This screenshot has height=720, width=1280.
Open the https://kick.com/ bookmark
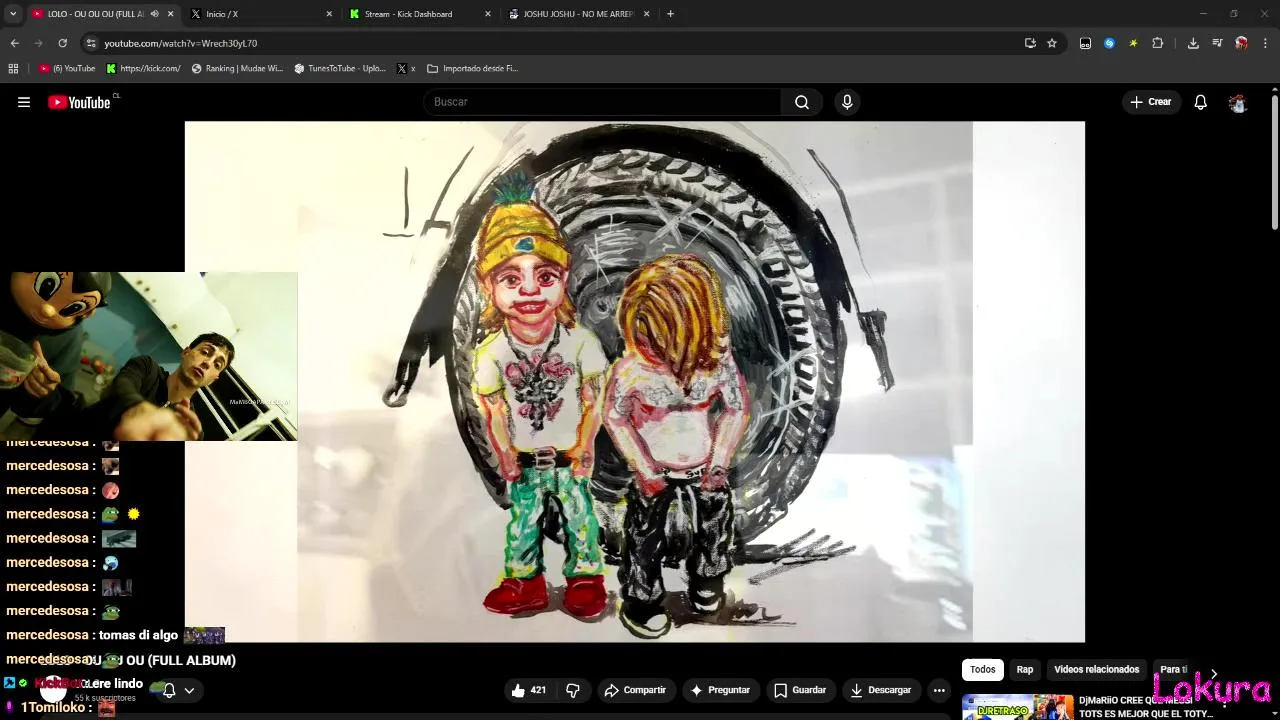tap(143, 69)
